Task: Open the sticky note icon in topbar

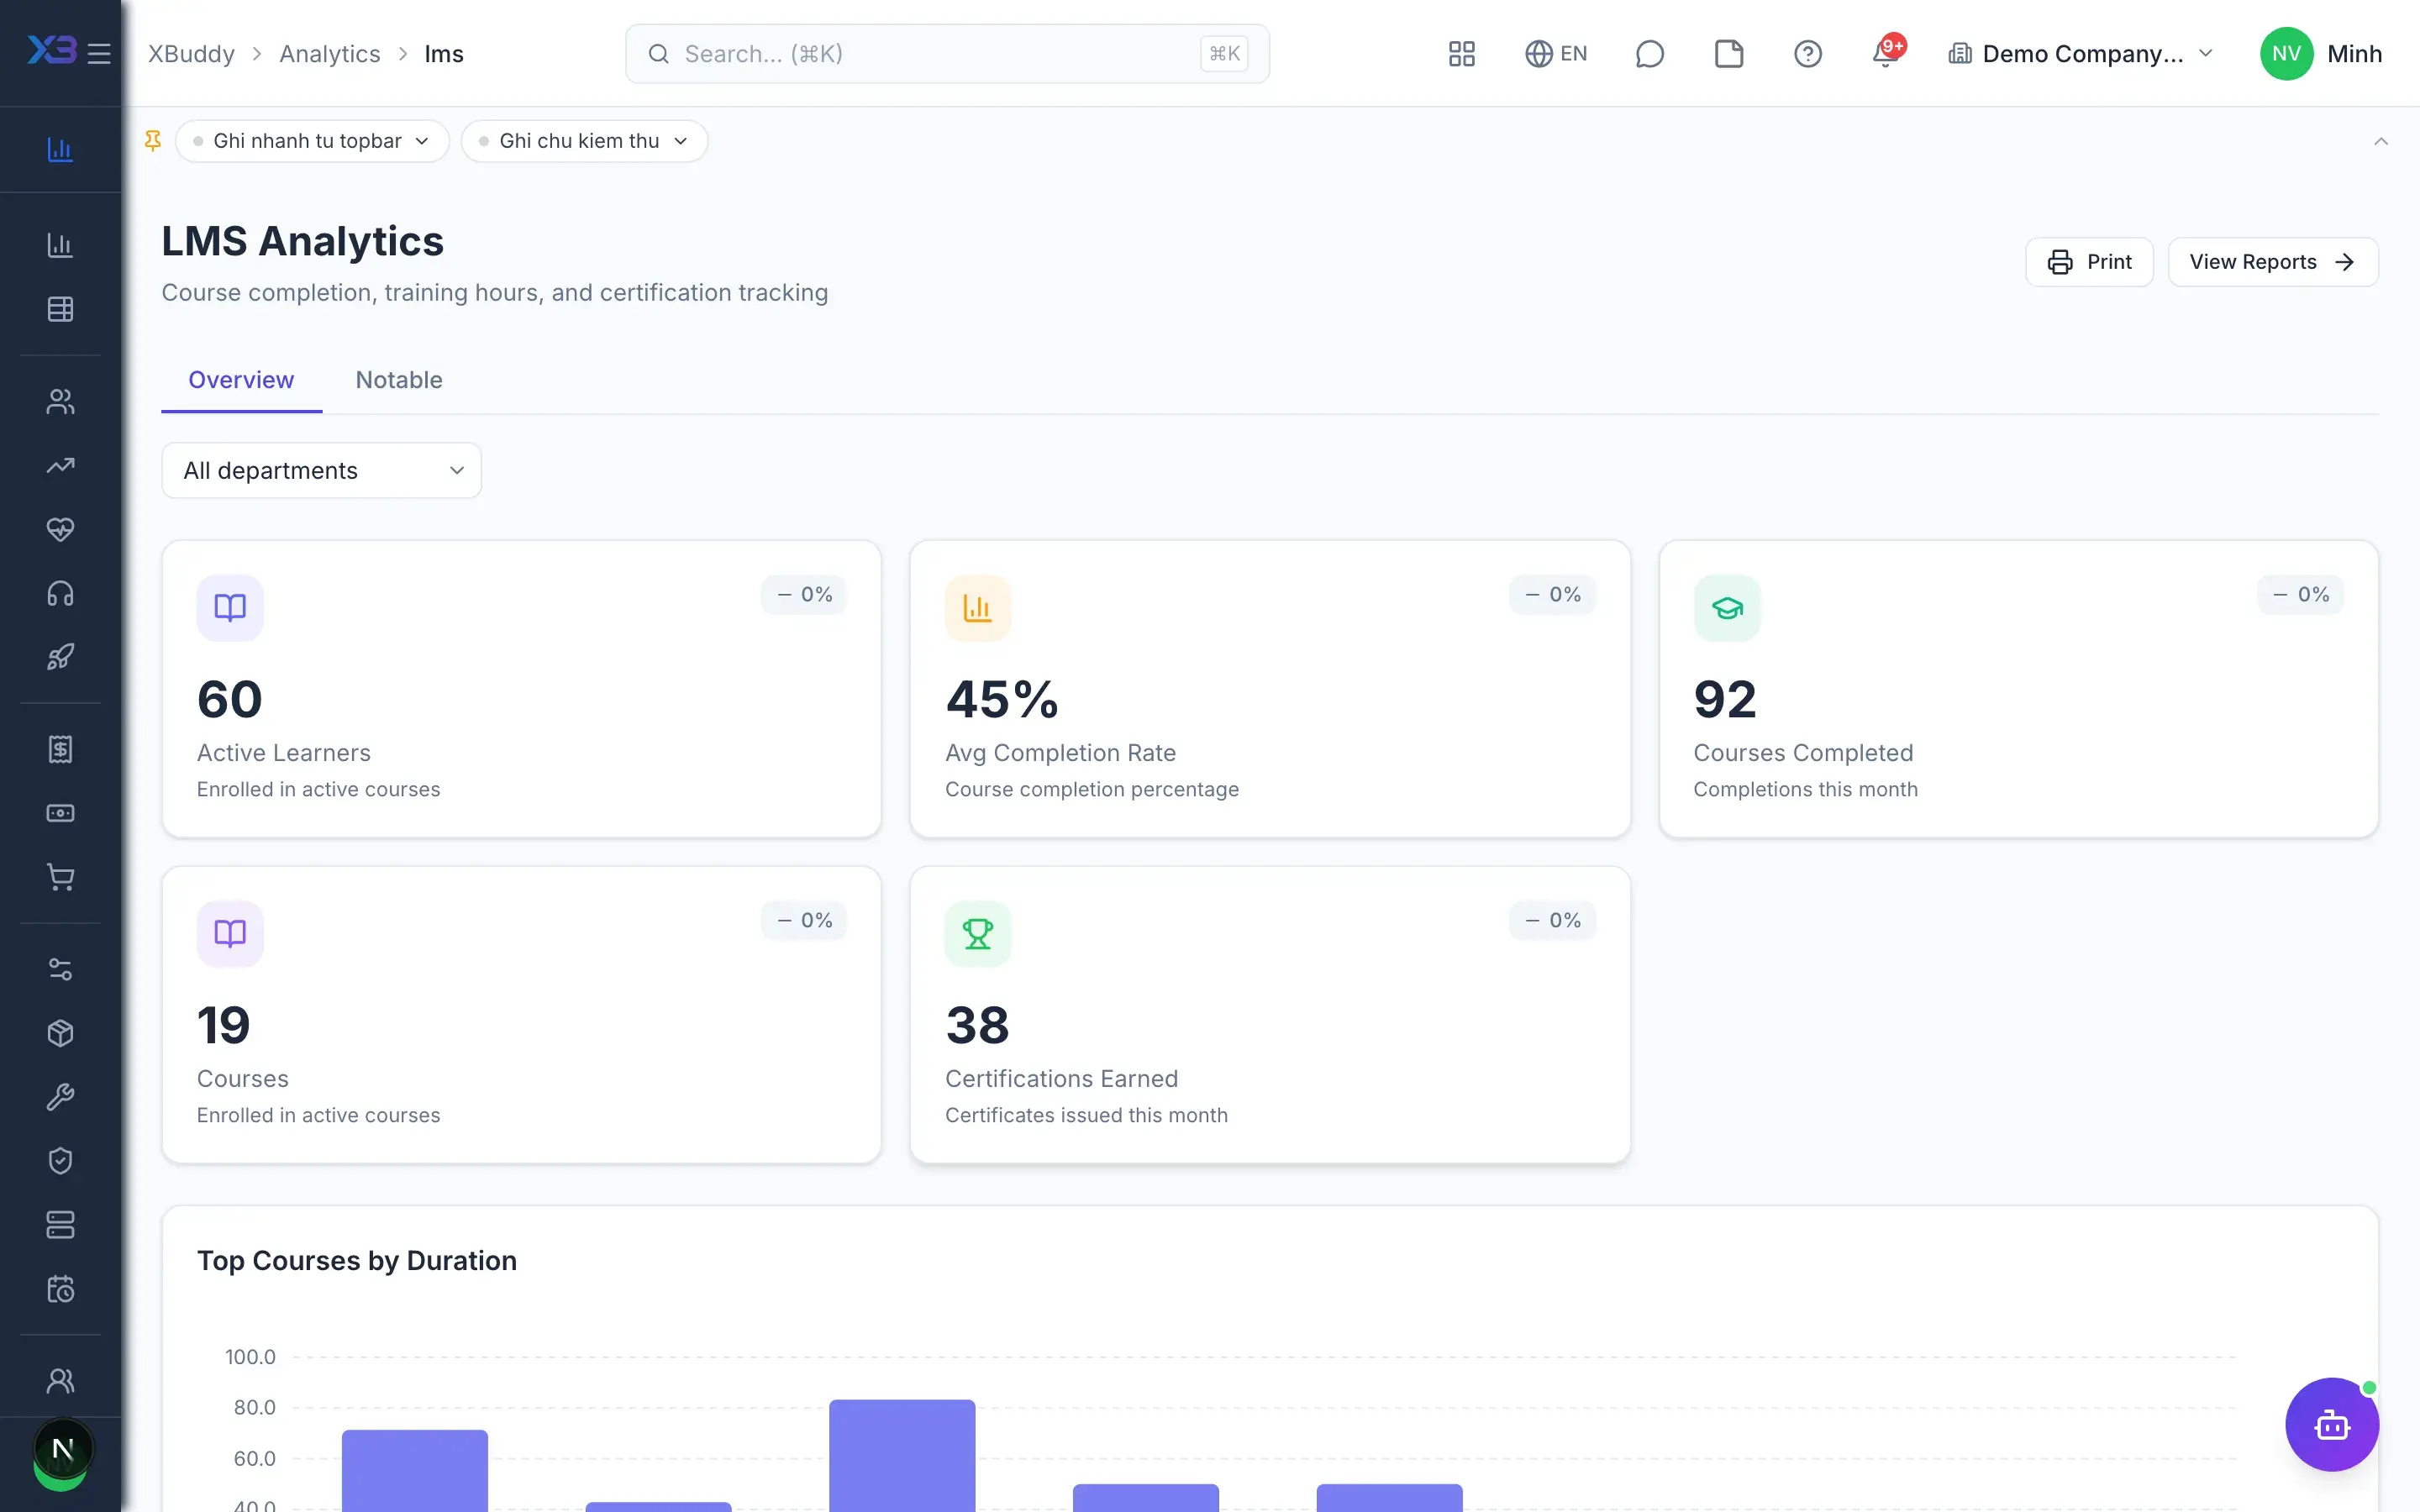Action: [1728, 54]
